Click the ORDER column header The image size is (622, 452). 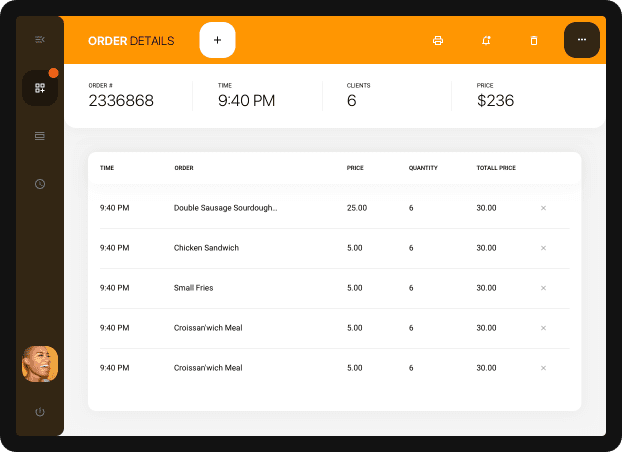point(184,168)
